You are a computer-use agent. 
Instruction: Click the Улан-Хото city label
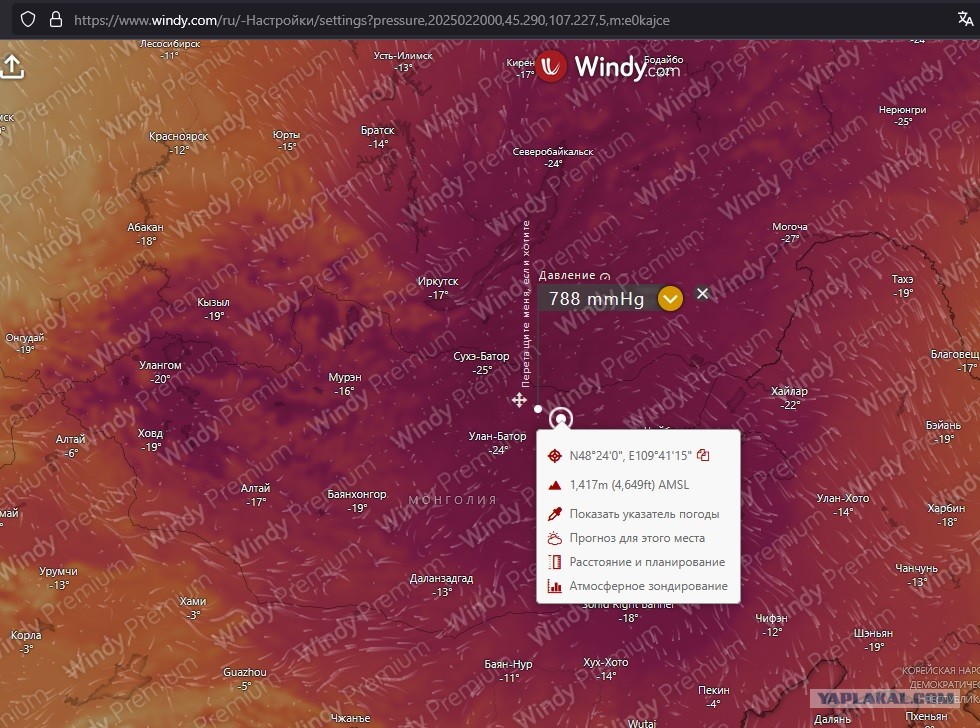pos(842,498)
